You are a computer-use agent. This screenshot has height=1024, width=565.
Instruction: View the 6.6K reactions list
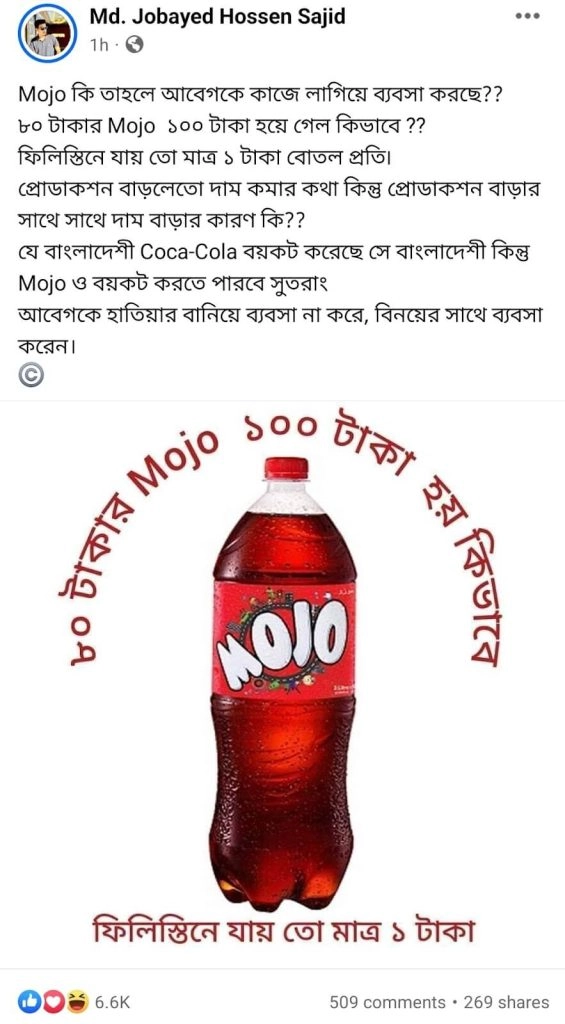(113, 1002)
